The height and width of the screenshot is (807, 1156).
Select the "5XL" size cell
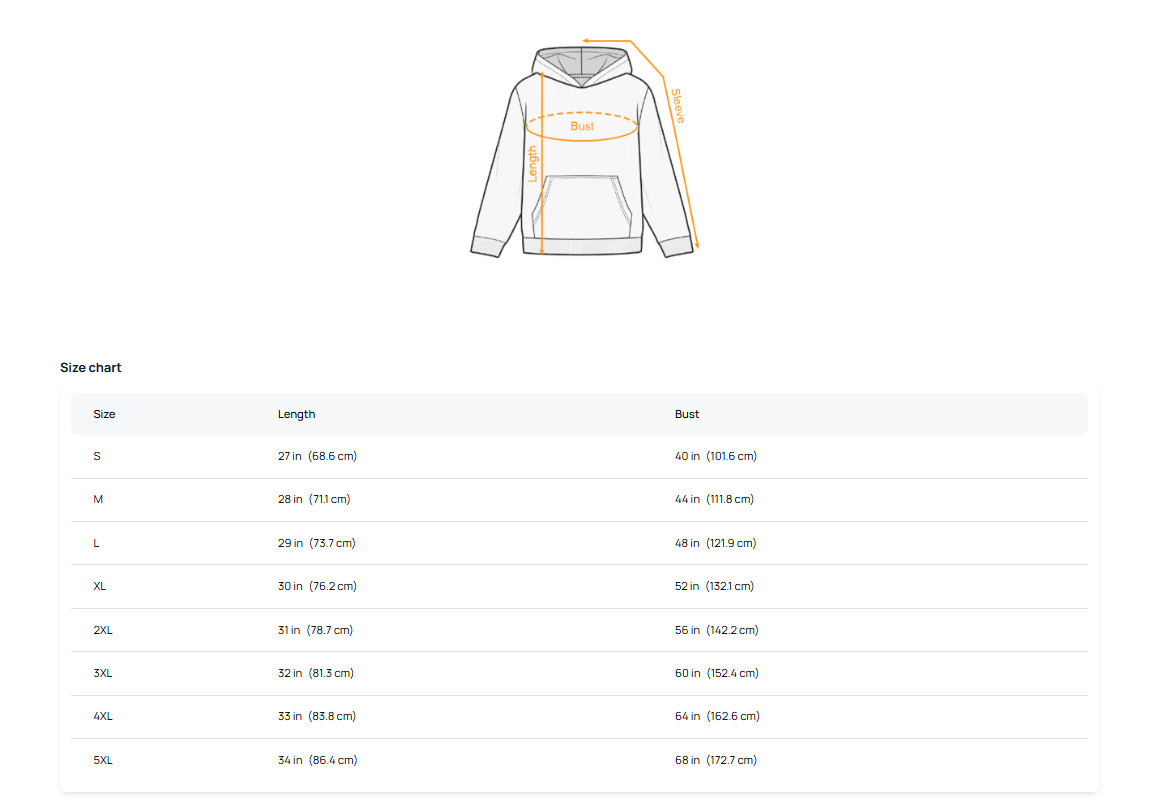(x=102, y=760)
